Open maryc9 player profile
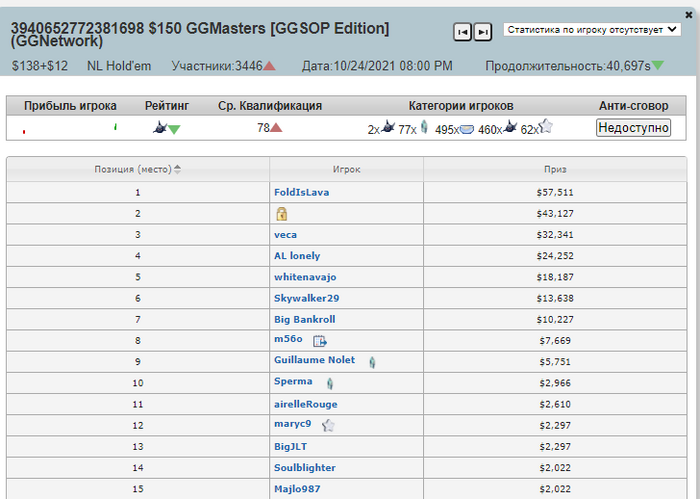700x499 pixels. coord(292,424)
